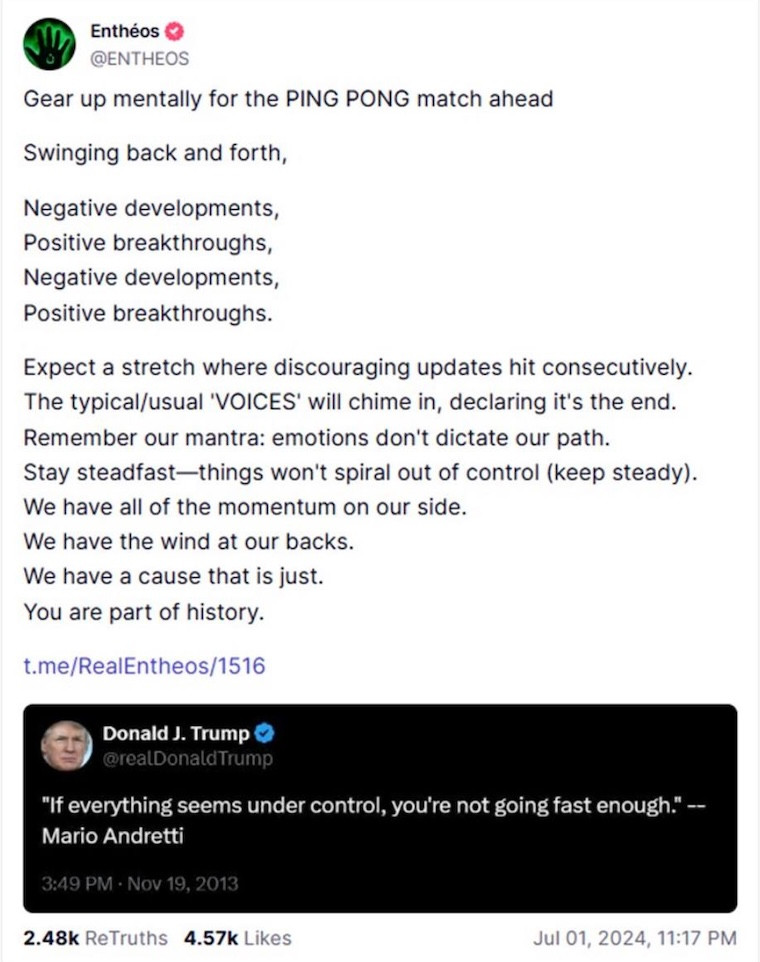
Task: View the 4.57k Likes list
Action: pyautogui.click(x=238, y=938)
